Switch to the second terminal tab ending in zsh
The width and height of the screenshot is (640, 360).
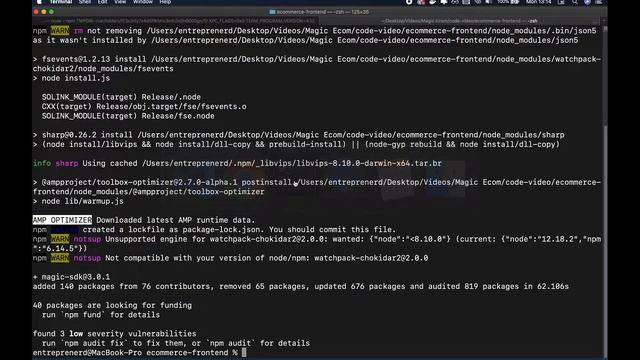coord(461,21)
